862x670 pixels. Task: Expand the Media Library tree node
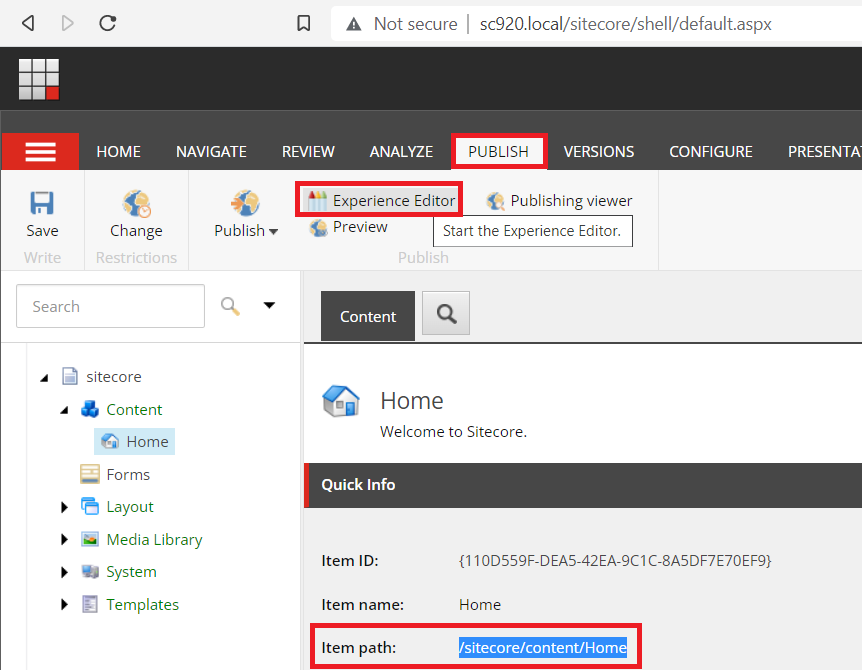(x=65, y=540)
